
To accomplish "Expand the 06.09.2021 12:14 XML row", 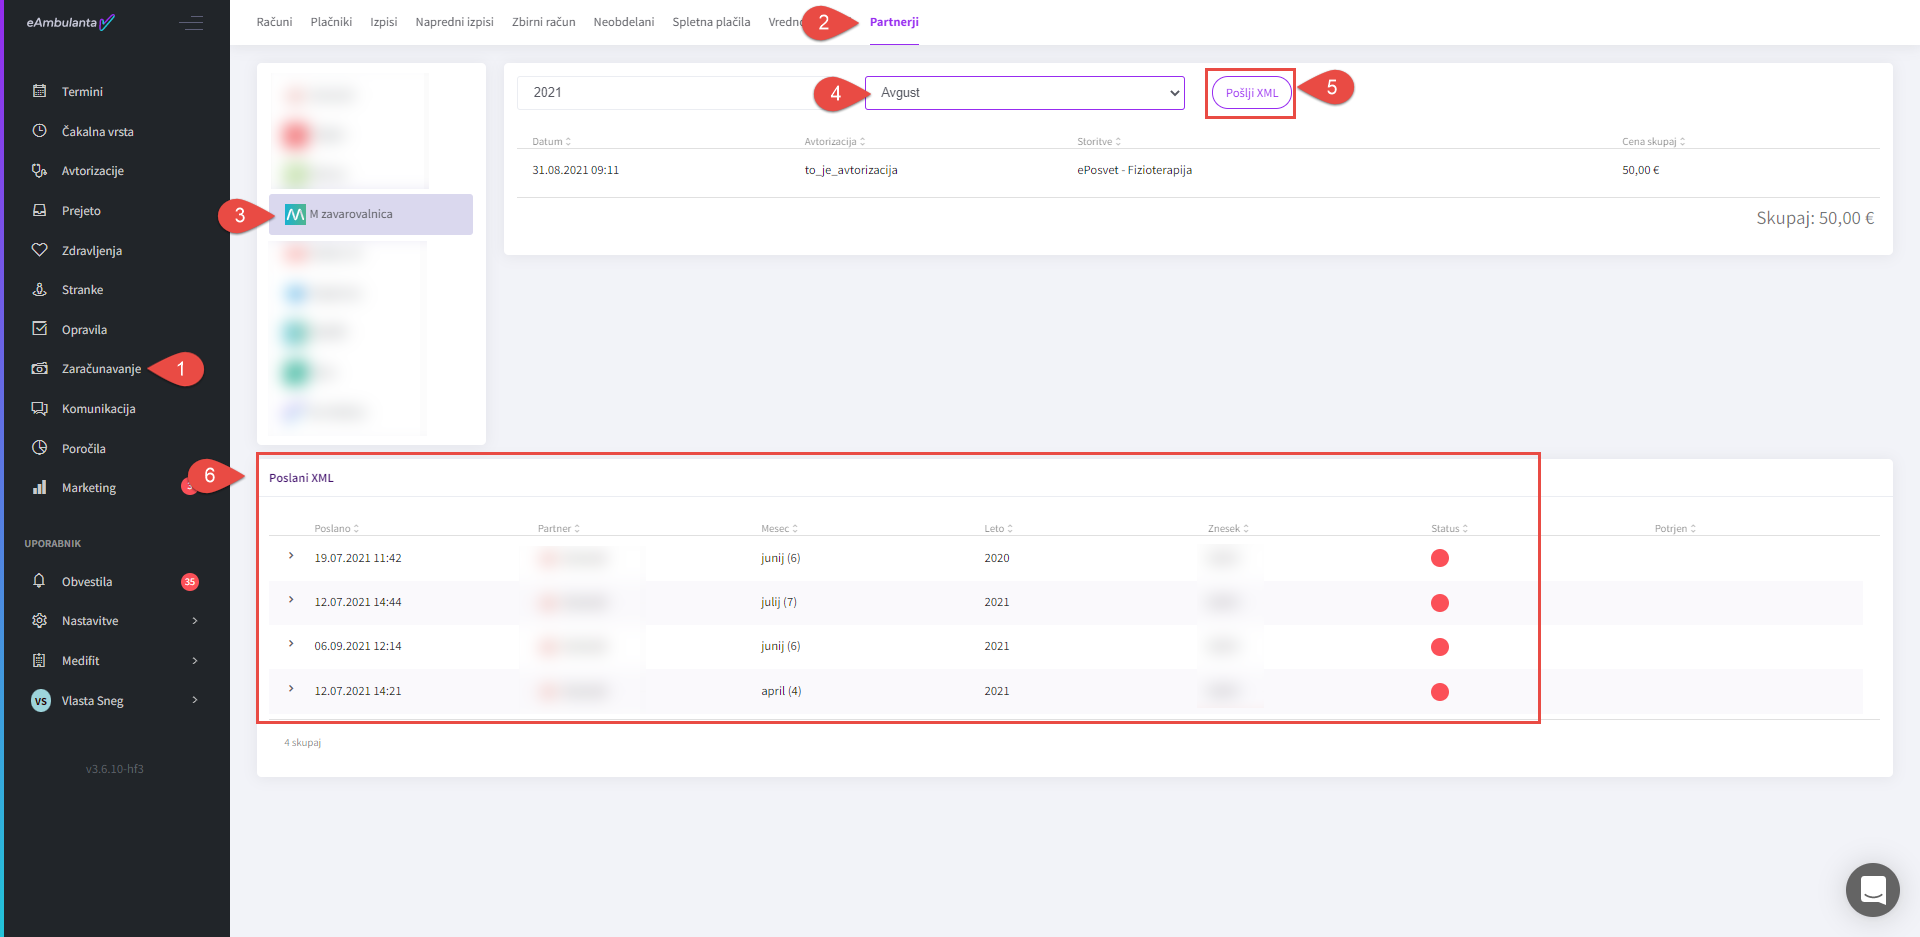I will click(291, 644).
